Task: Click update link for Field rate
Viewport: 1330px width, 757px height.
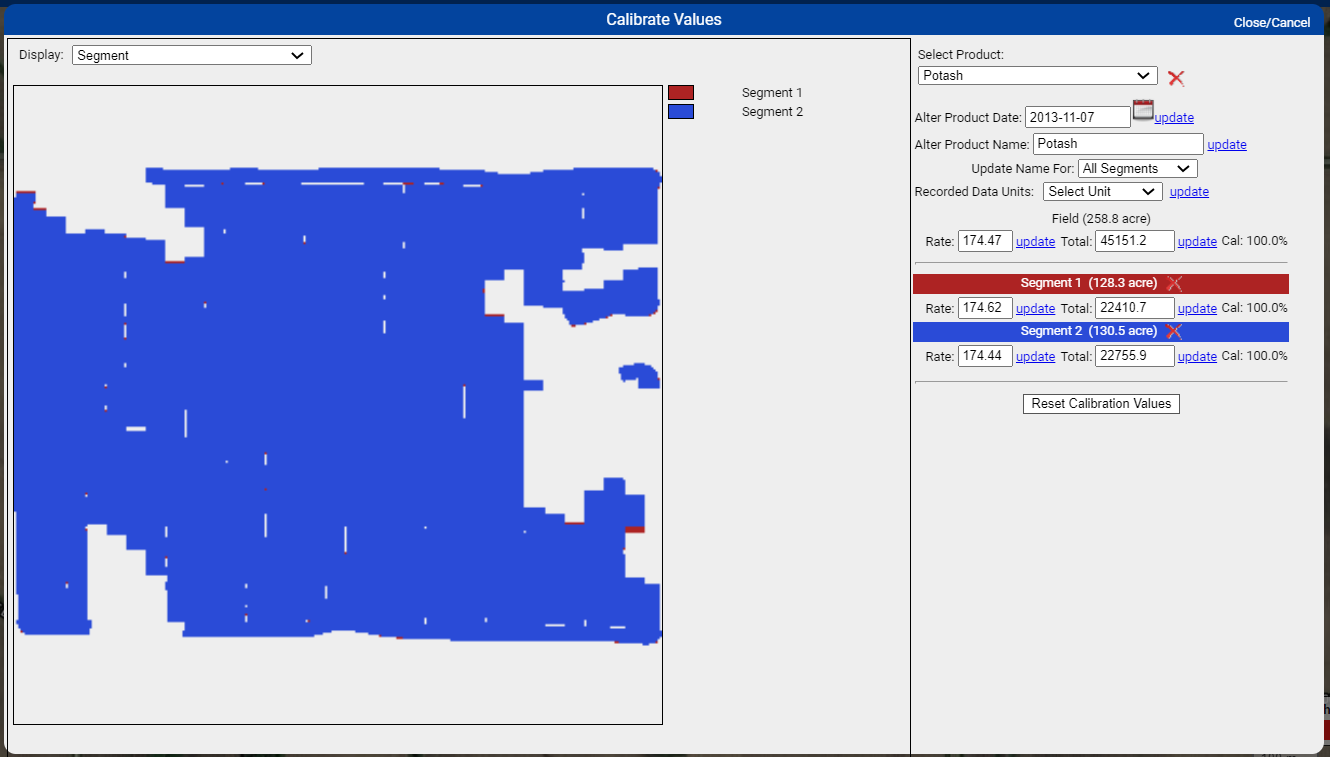Action: (1035, 242)
